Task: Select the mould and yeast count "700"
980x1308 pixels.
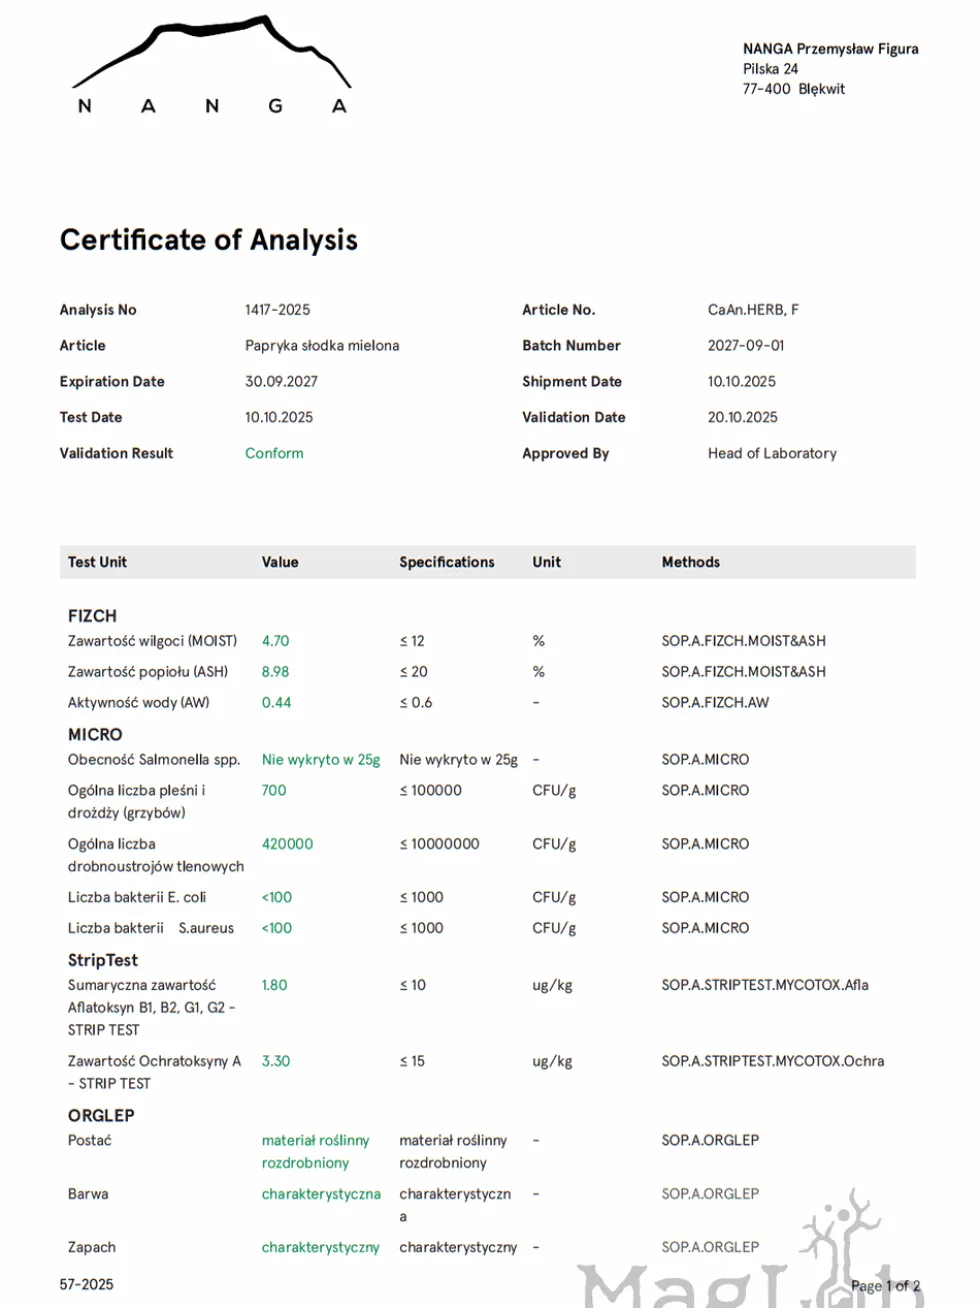Action: coord(274,791)
